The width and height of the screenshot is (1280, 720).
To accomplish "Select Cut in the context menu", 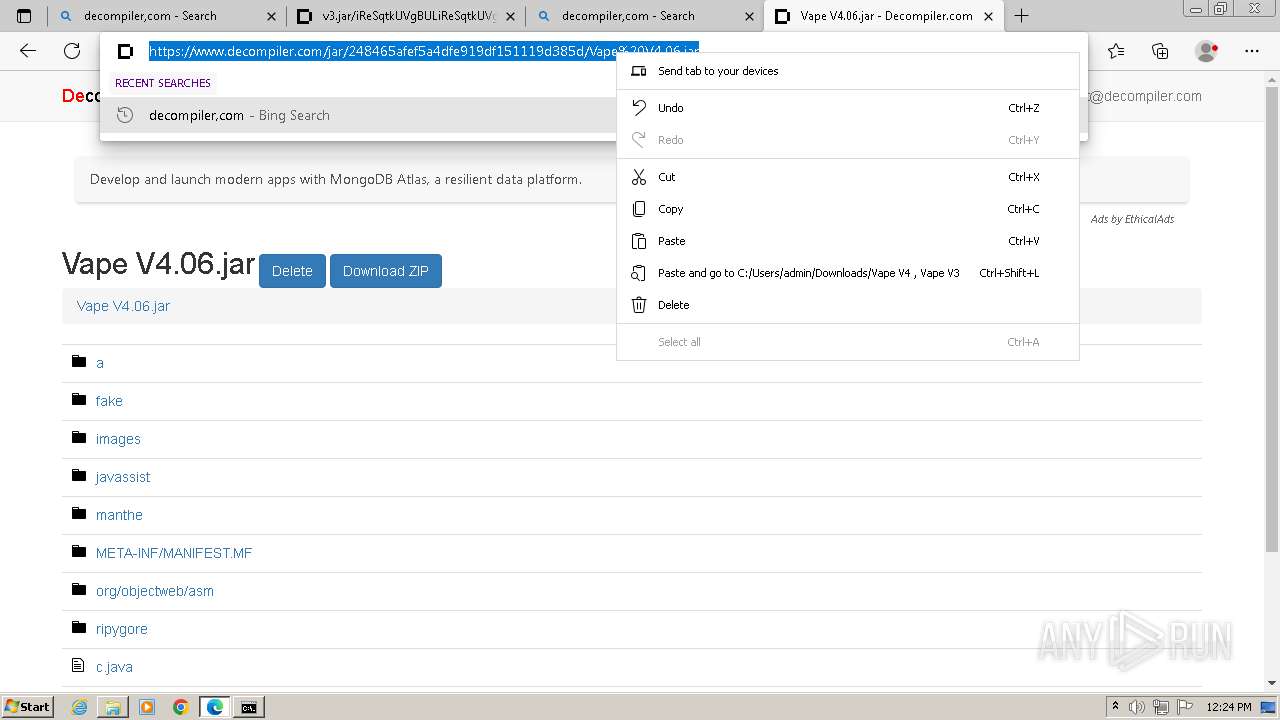I will [848, 177].
